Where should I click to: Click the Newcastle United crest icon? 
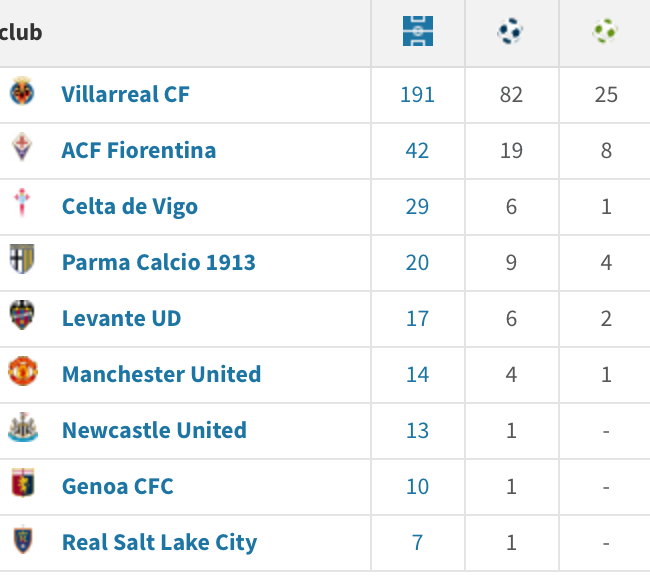(x=21, y=430)
